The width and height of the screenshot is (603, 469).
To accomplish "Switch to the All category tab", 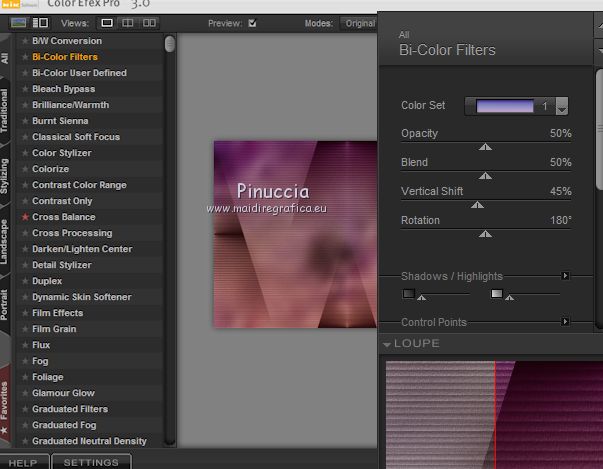I will [x=4, y=58].
